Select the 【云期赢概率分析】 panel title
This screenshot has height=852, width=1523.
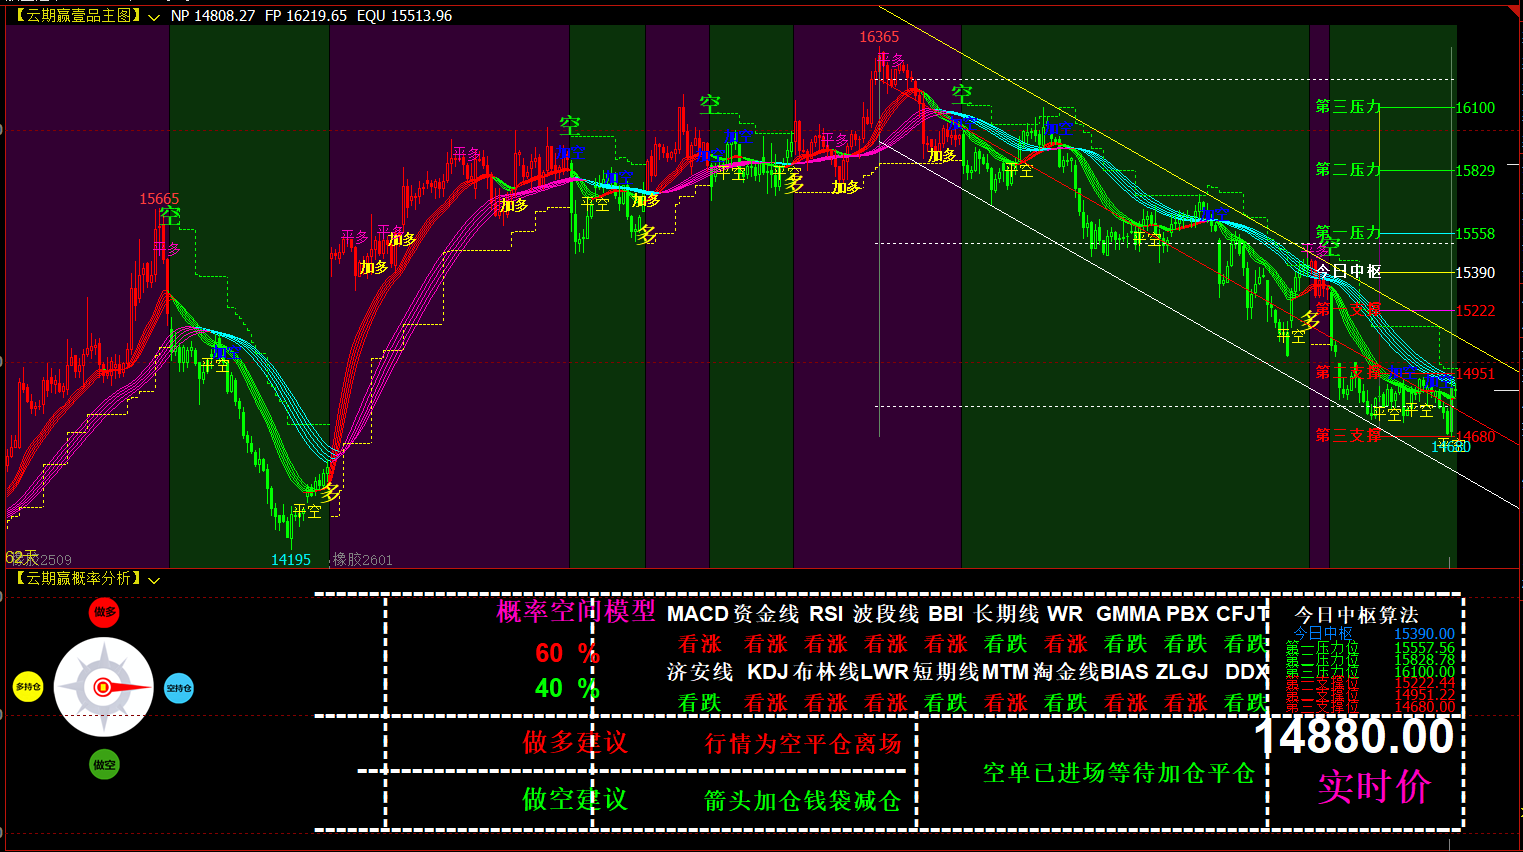[x=77, y=579]
